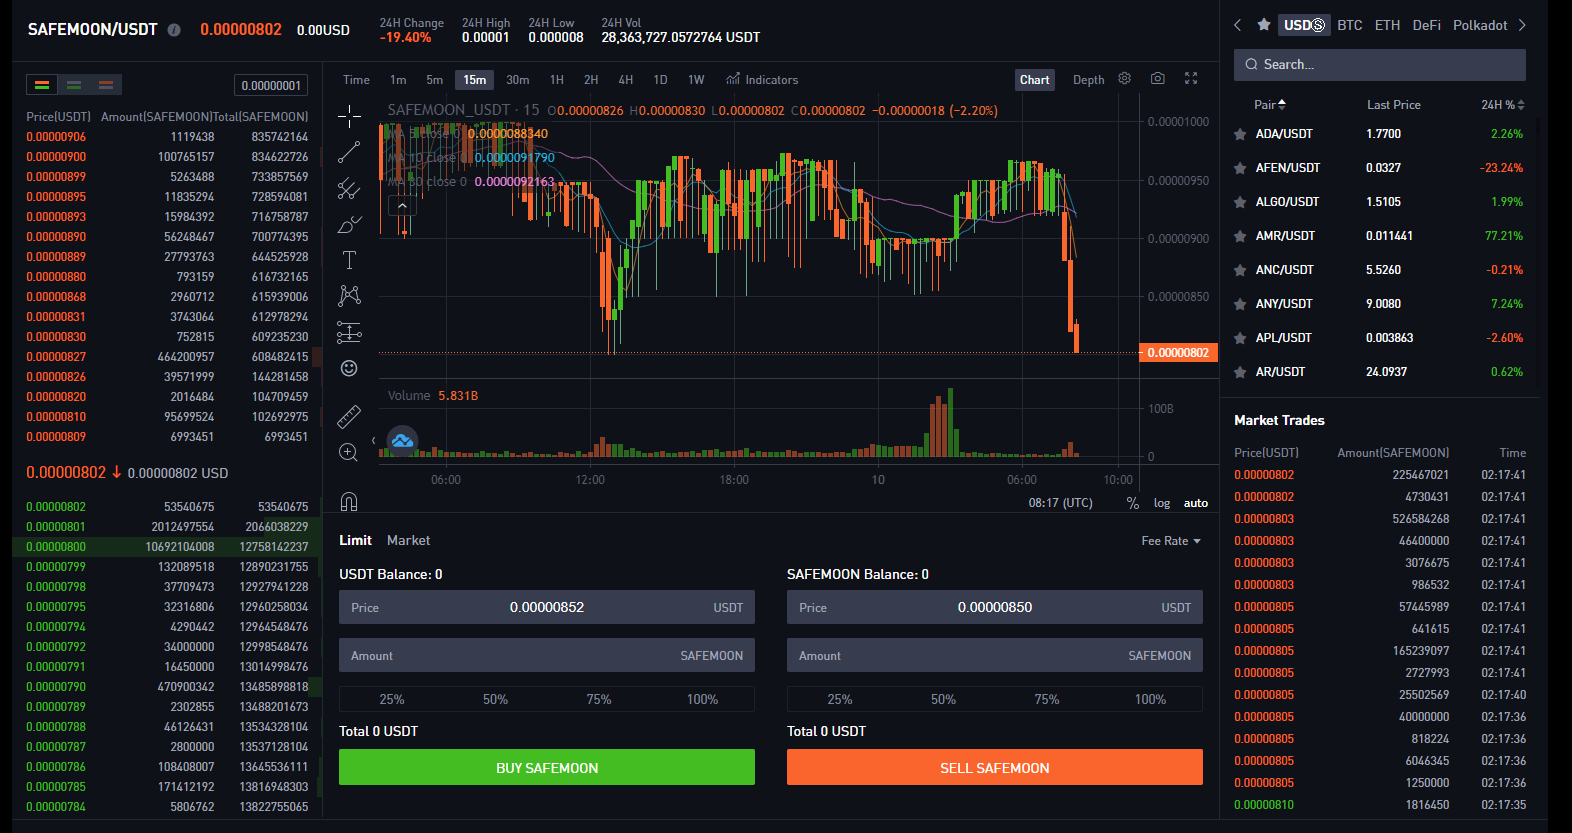The width and height of the screenshot is (1572, 833).
Task: Select the ruler measure tool
Action: coord(349,416)
